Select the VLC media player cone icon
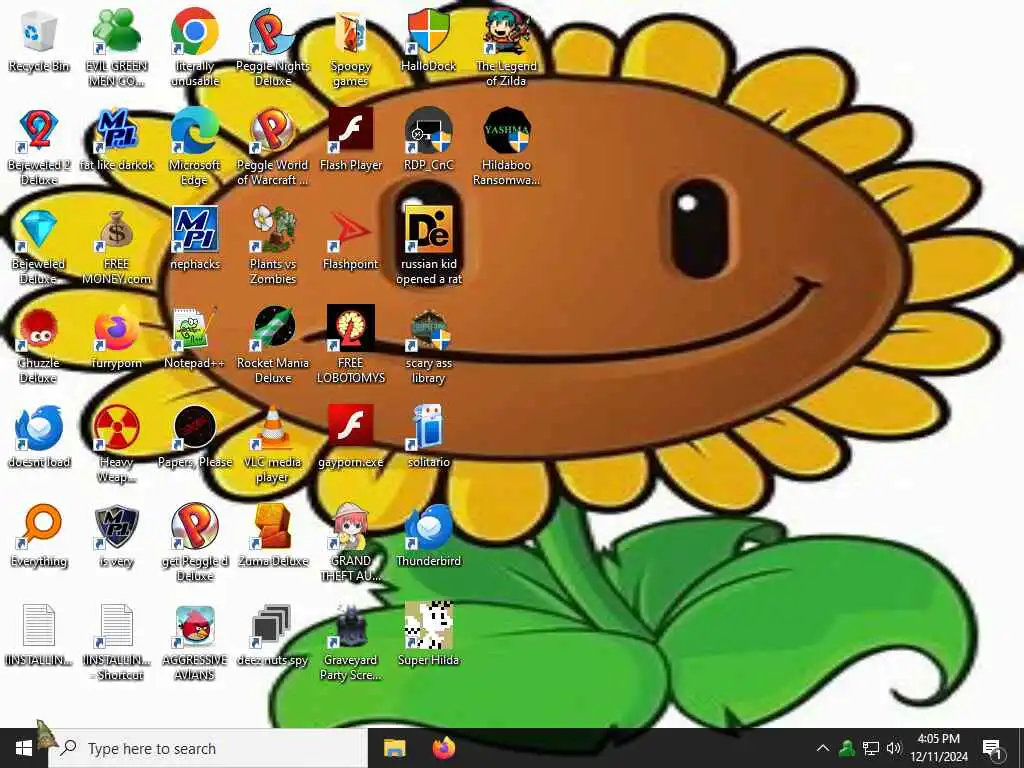Image resolution: width=1024 pixels, height=768 pixels. click(272, 427)
